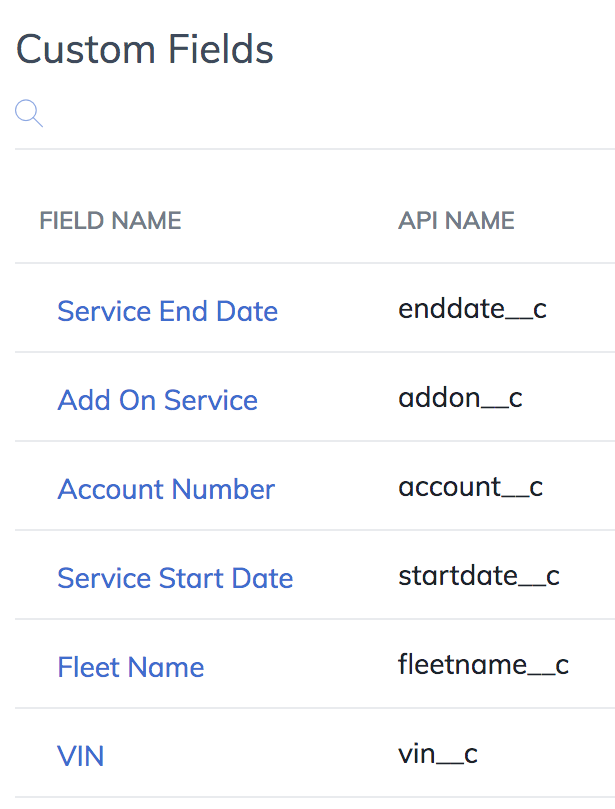Viewport: 615px width, 809px height.
Task: Open the VIN custom field
Action: pos(81,756)
